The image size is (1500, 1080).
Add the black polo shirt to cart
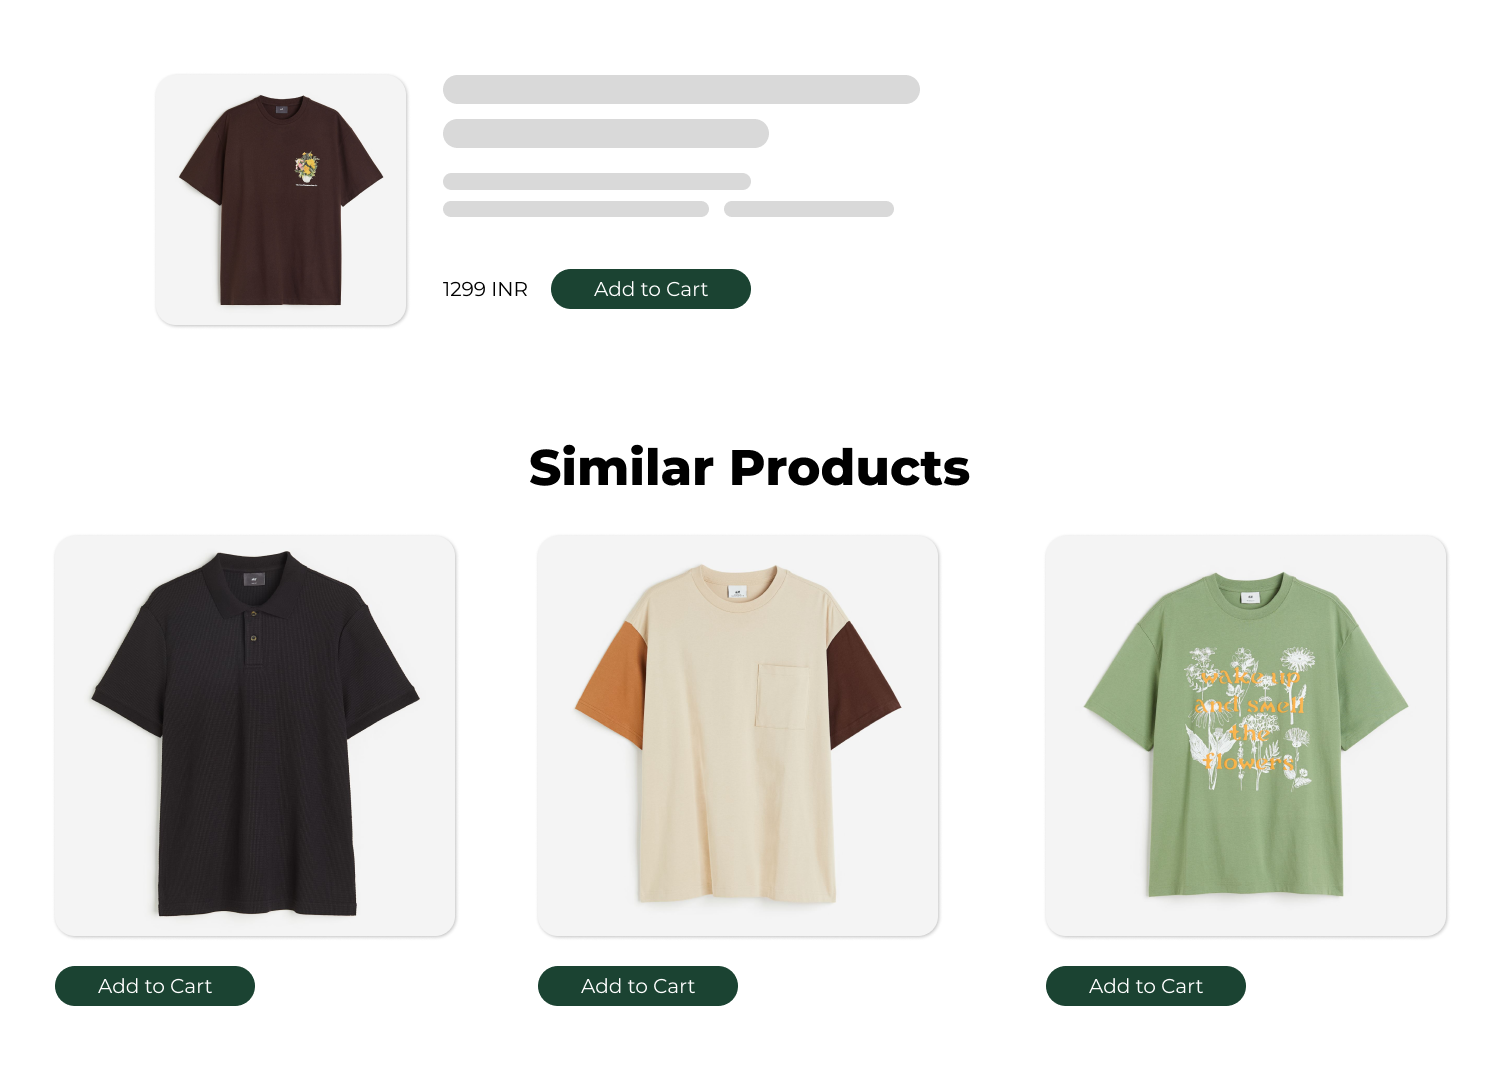coord(155,986)
